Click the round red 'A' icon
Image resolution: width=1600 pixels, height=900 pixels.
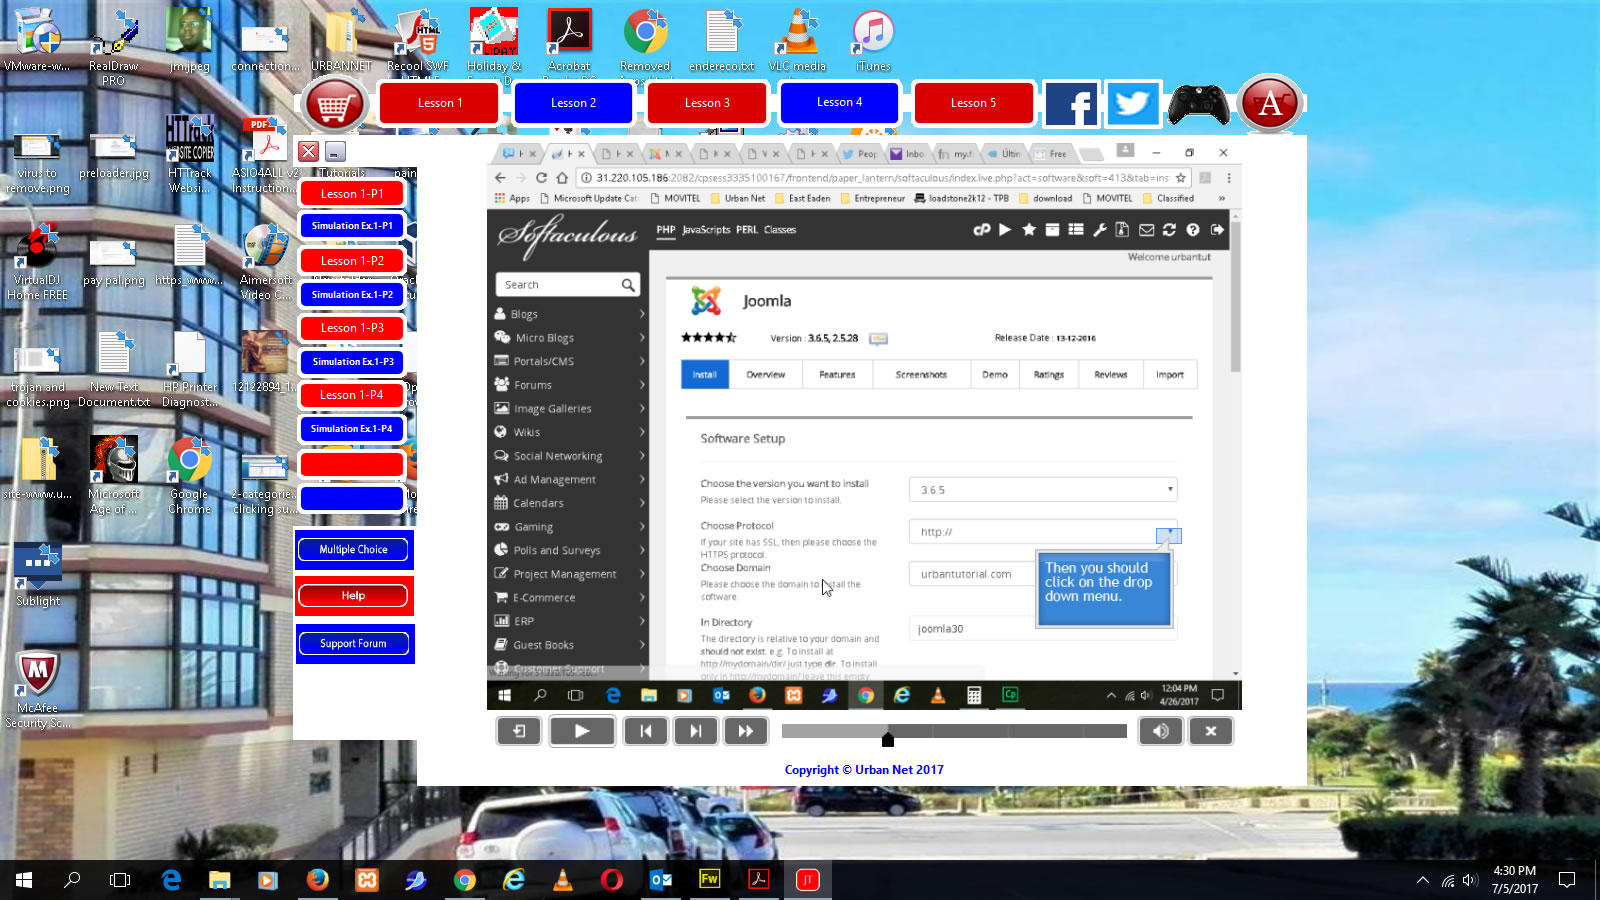(1270, 103)
